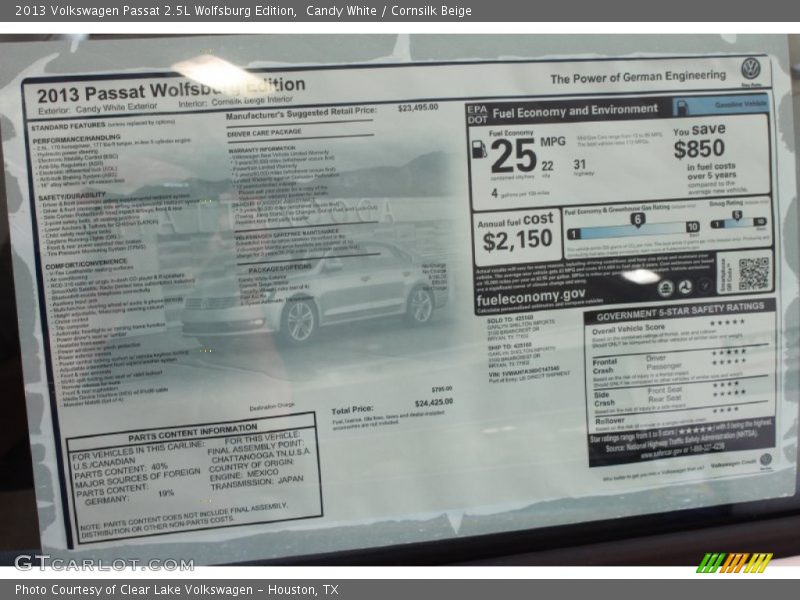
Task: Click the small Volkswagen Credit logo at sticker bottom
Action: [x=765, y=459]
